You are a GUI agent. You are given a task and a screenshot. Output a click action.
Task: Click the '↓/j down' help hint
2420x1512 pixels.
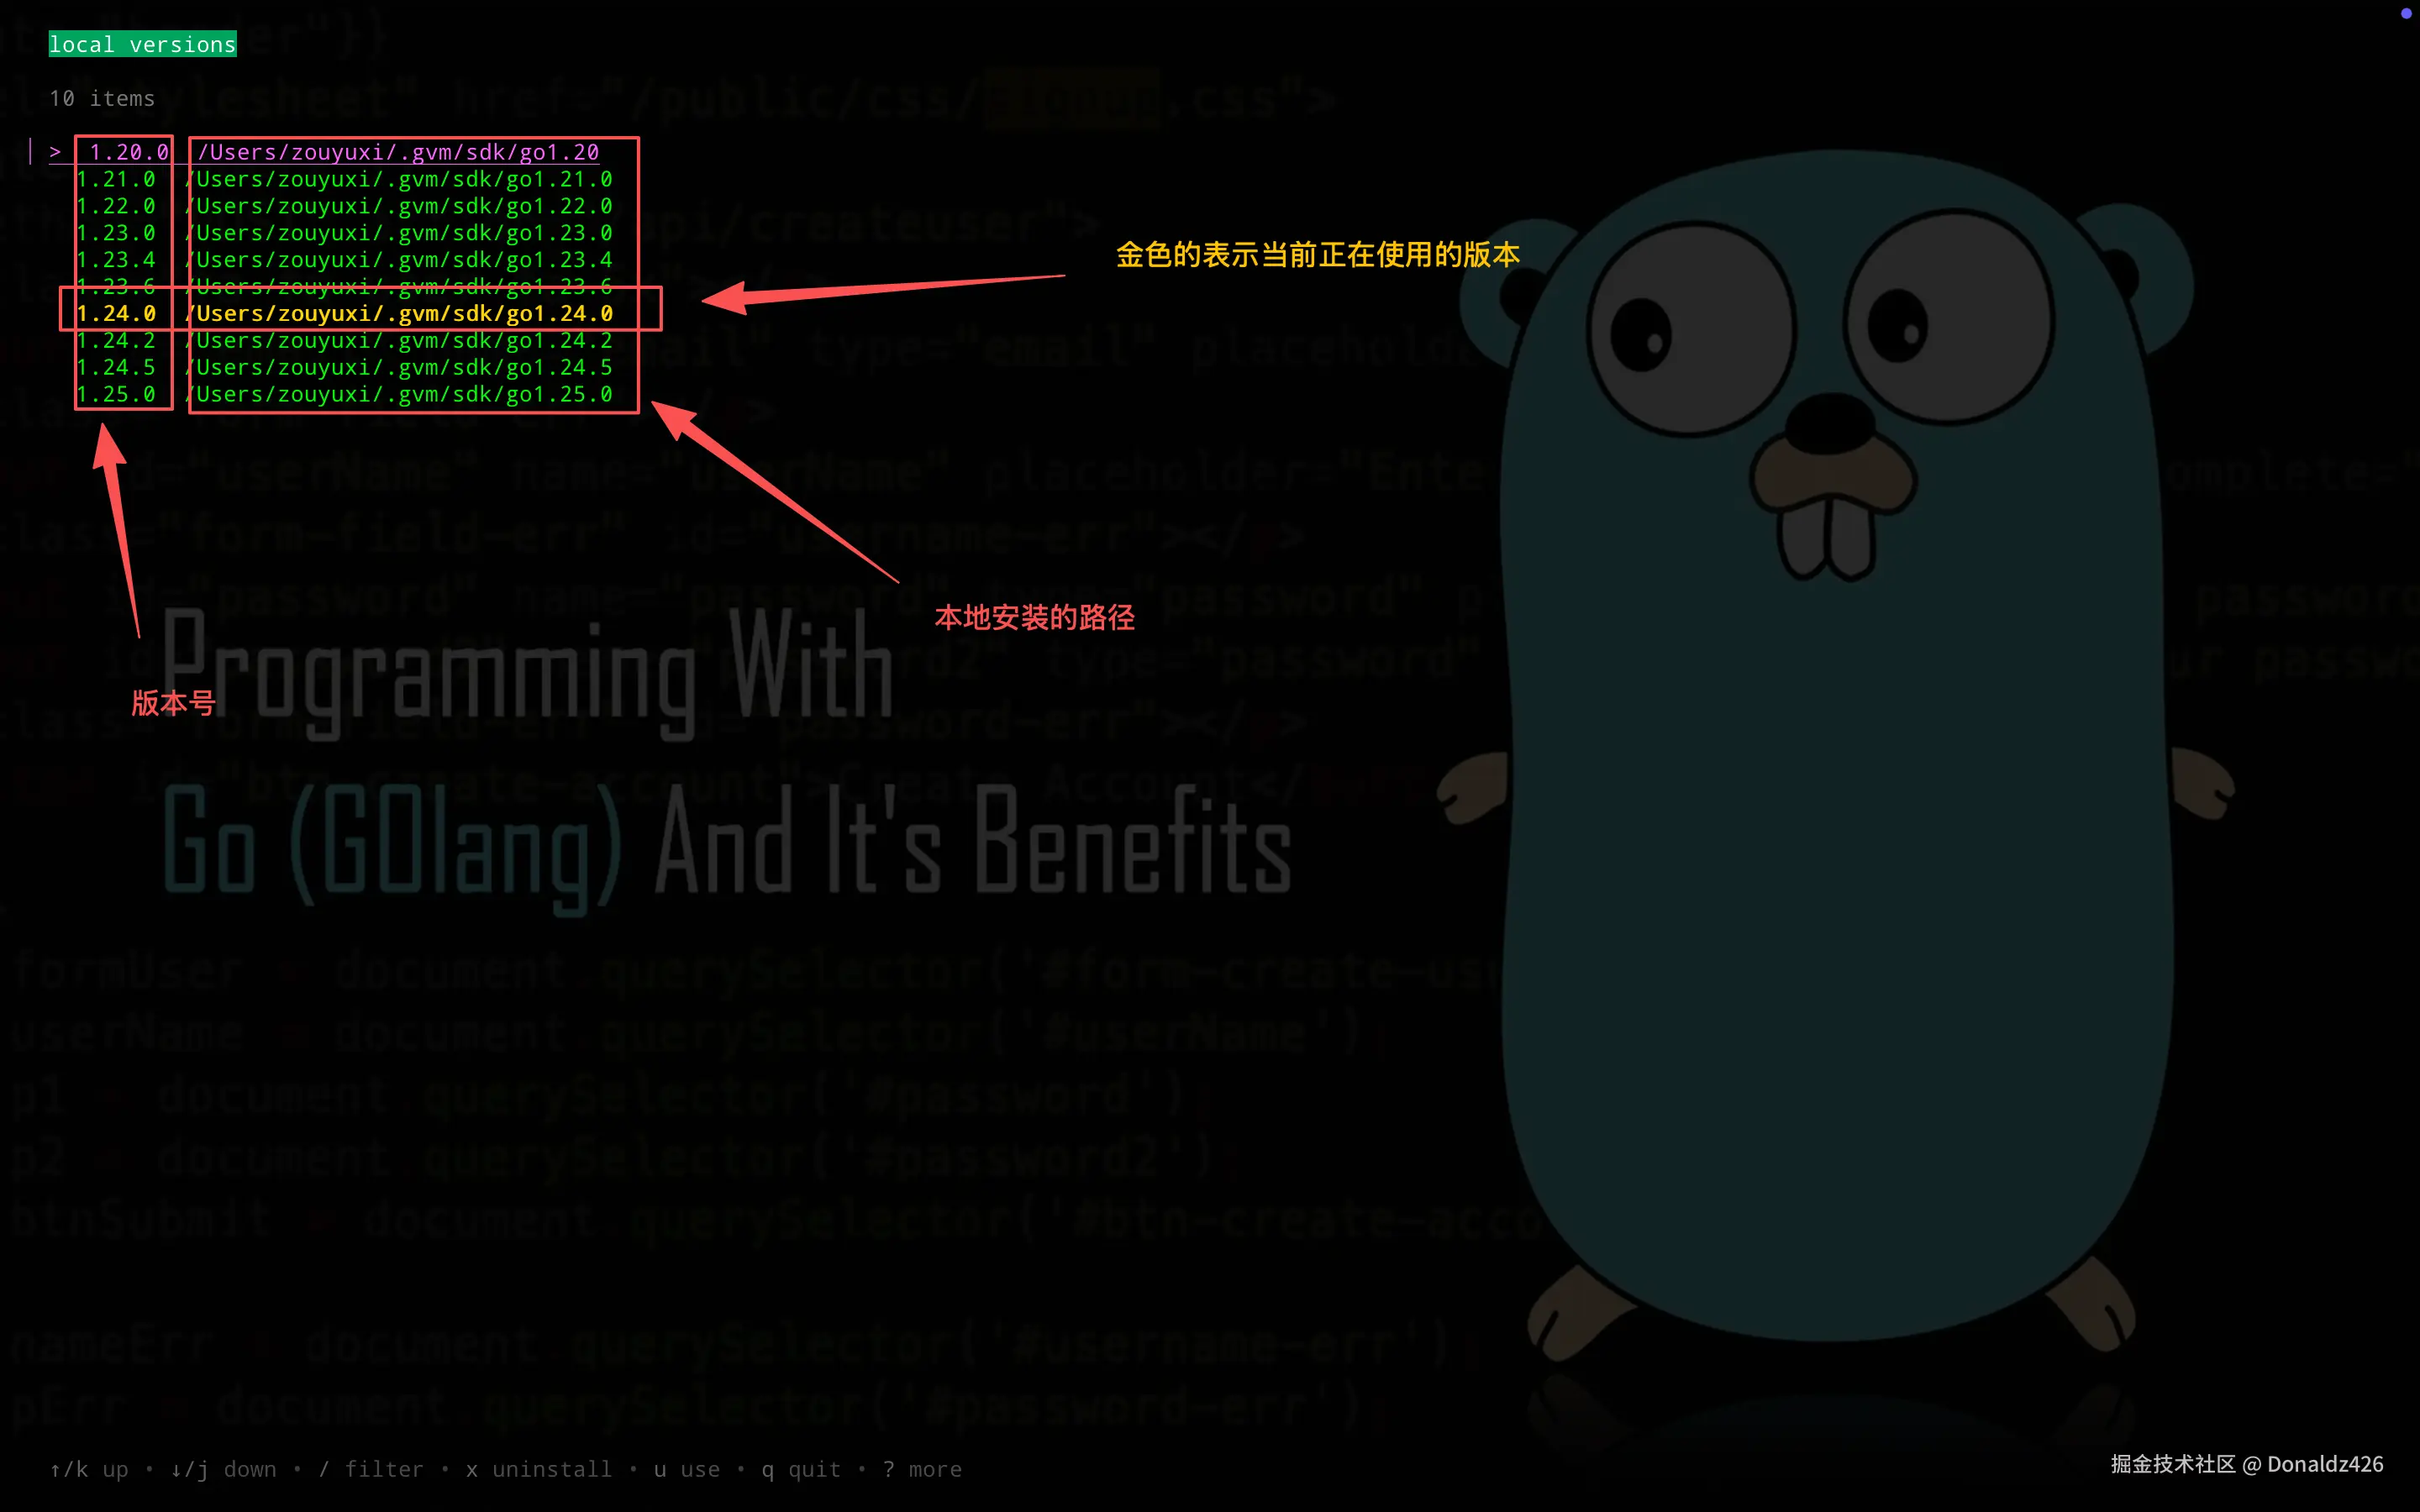[x=223, y=1469]
